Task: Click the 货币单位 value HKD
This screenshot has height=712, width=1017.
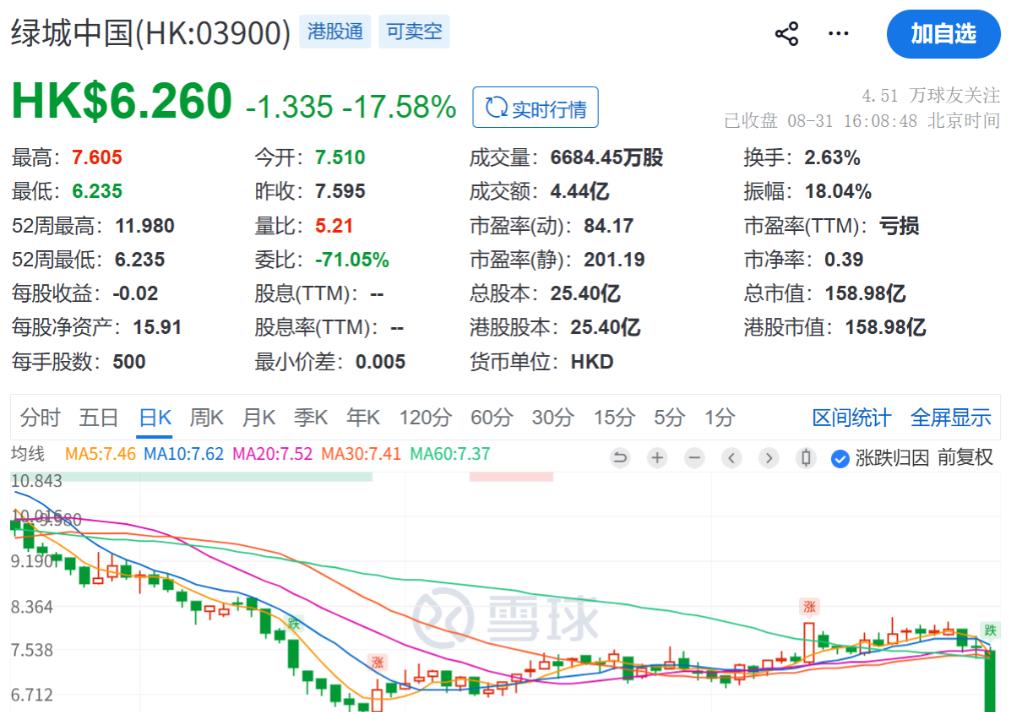Action: 592,362
